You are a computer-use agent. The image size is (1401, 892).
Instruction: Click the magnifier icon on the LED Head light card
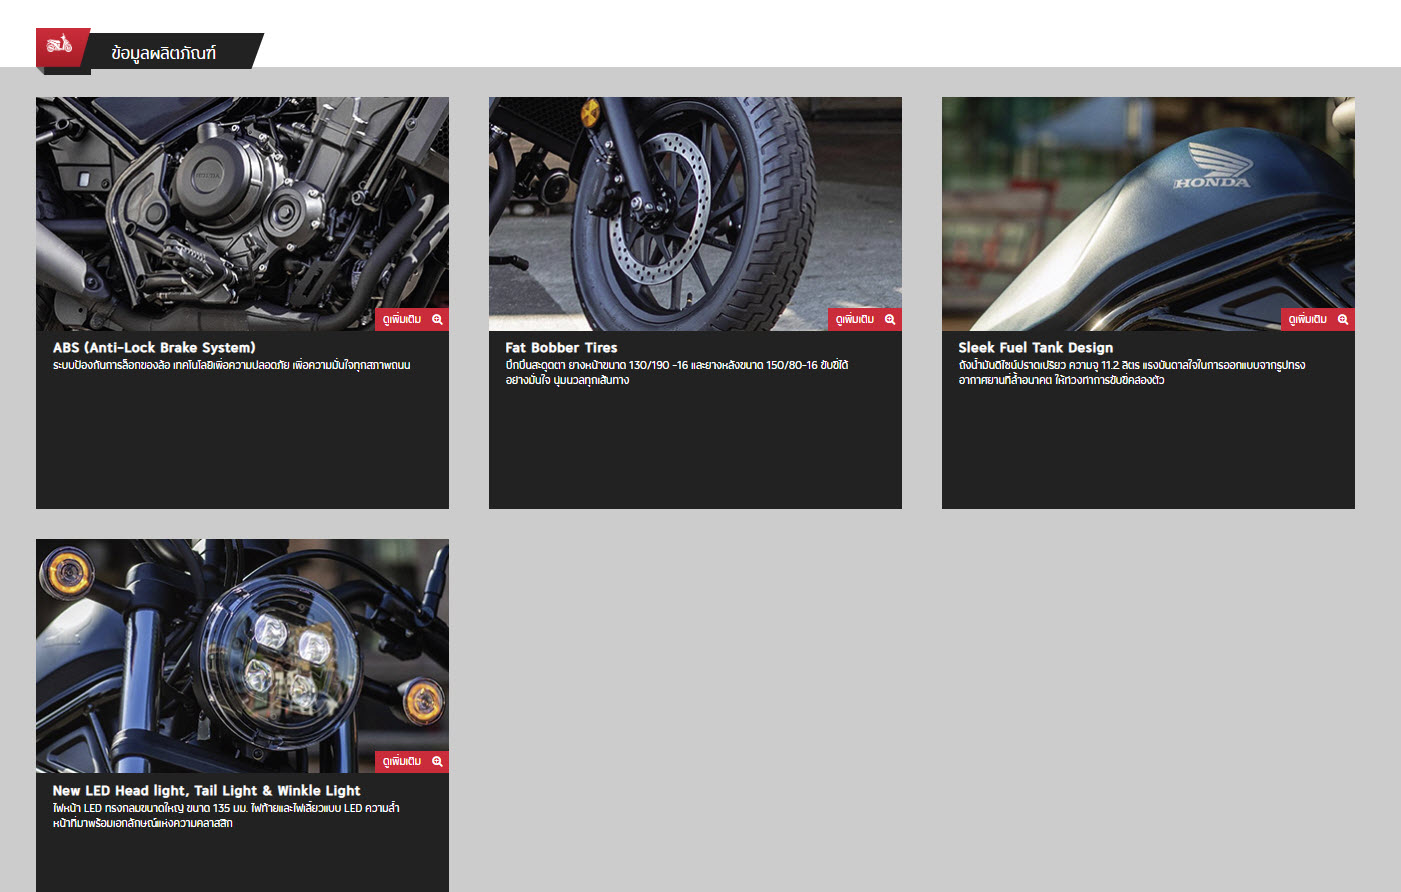(x=437, y=762)
